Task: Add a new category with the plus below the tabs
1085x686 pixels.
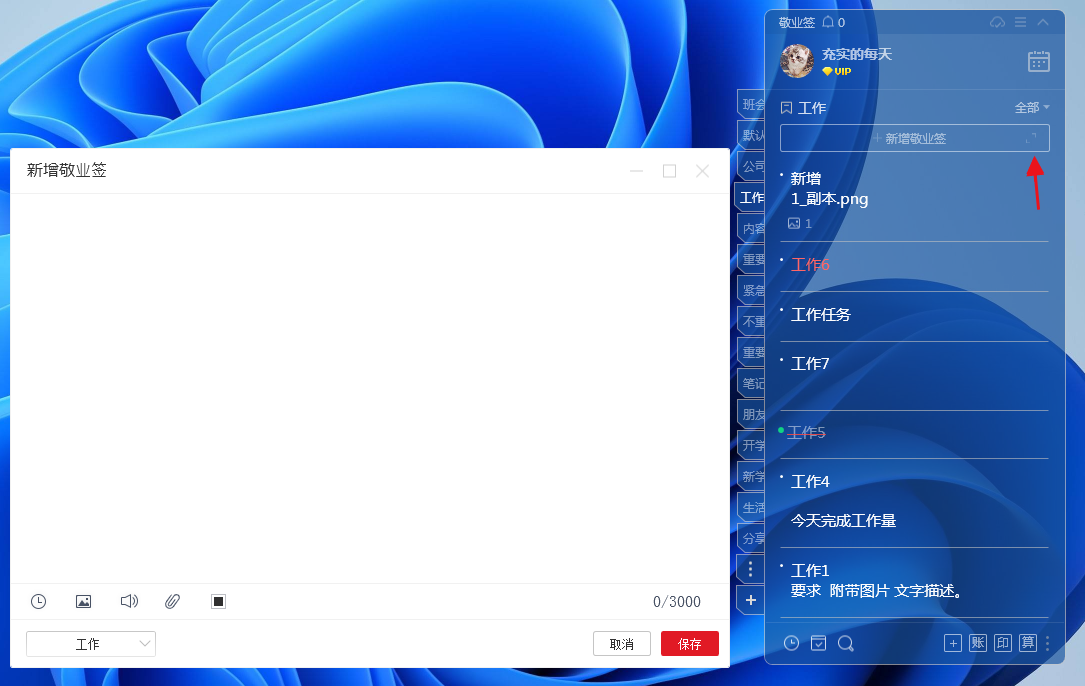Action: (x=751, y=600)
